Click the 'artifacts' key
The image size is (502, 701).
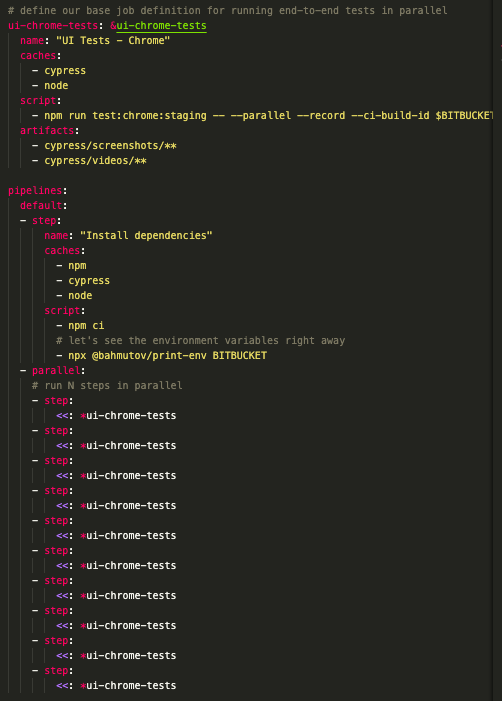(x=47, y=130)
